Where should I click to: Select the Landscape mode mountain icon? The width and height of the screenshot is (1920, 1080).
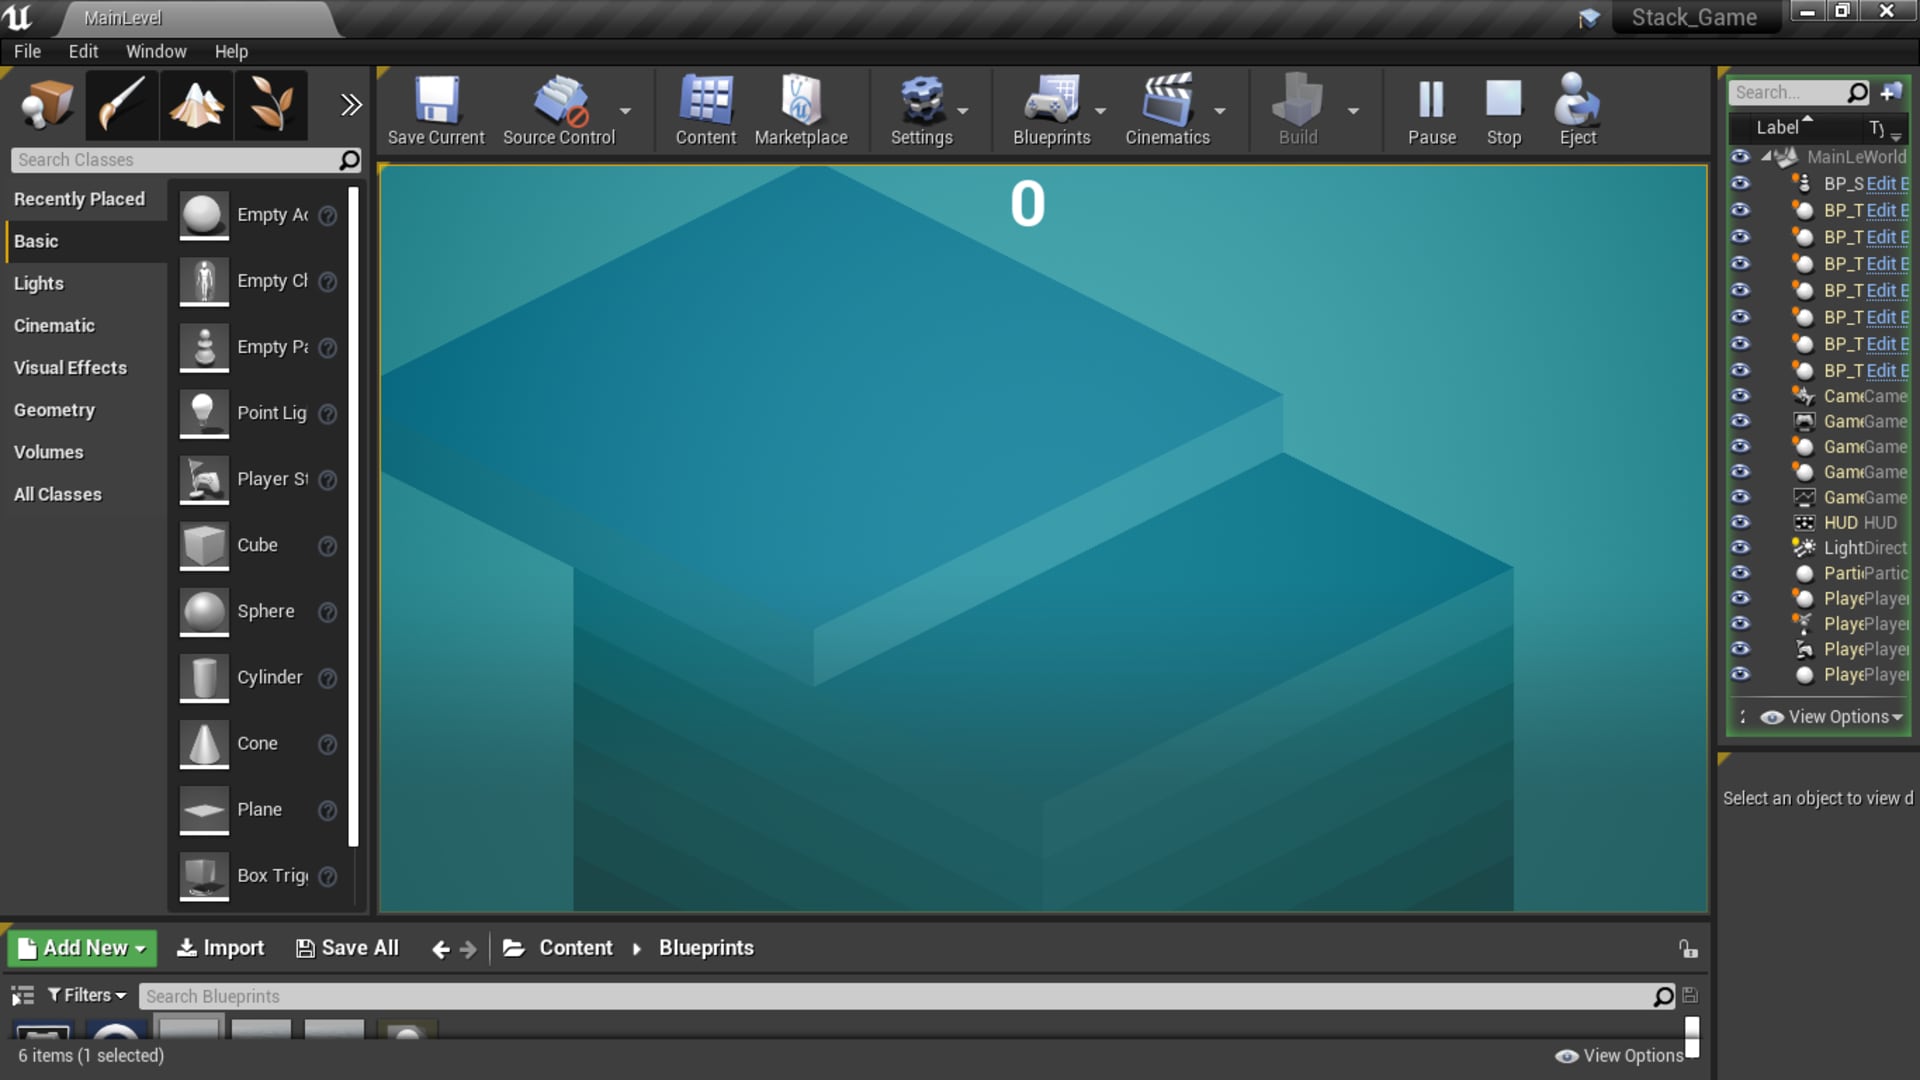(196, 105)
